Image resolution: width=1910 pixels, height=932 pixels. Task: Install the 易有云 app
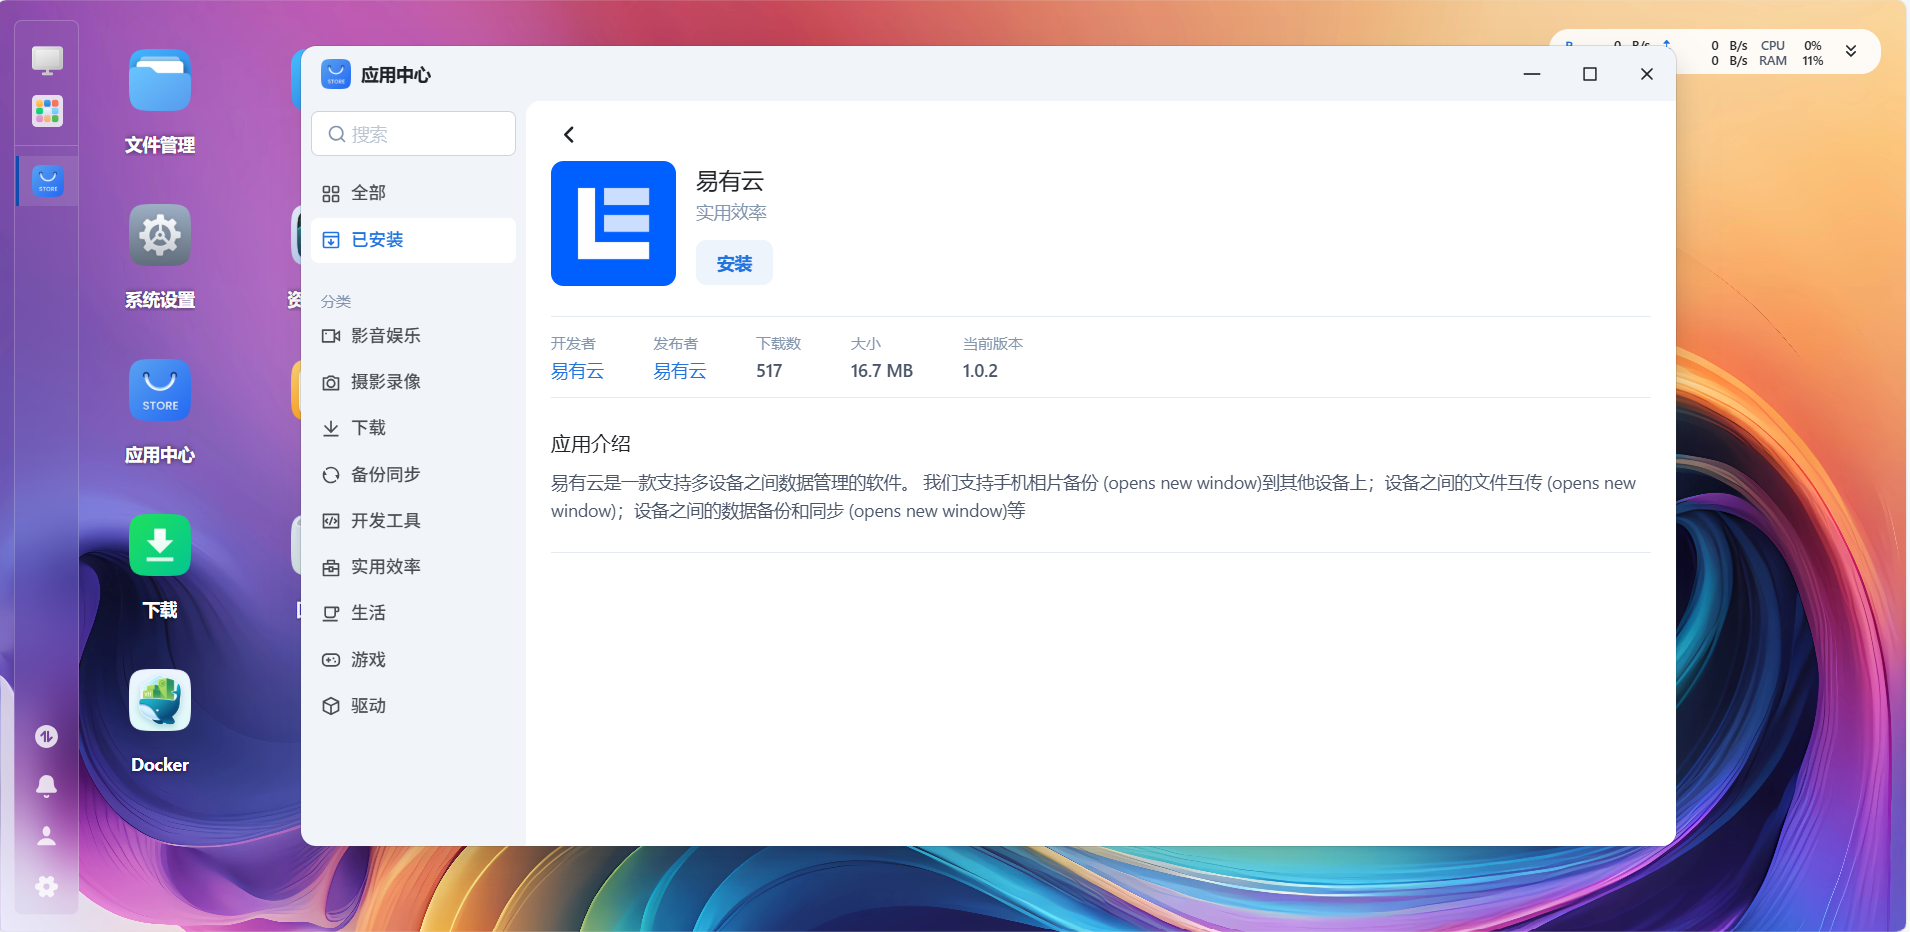pyautogui.click(x=734, y=263)
